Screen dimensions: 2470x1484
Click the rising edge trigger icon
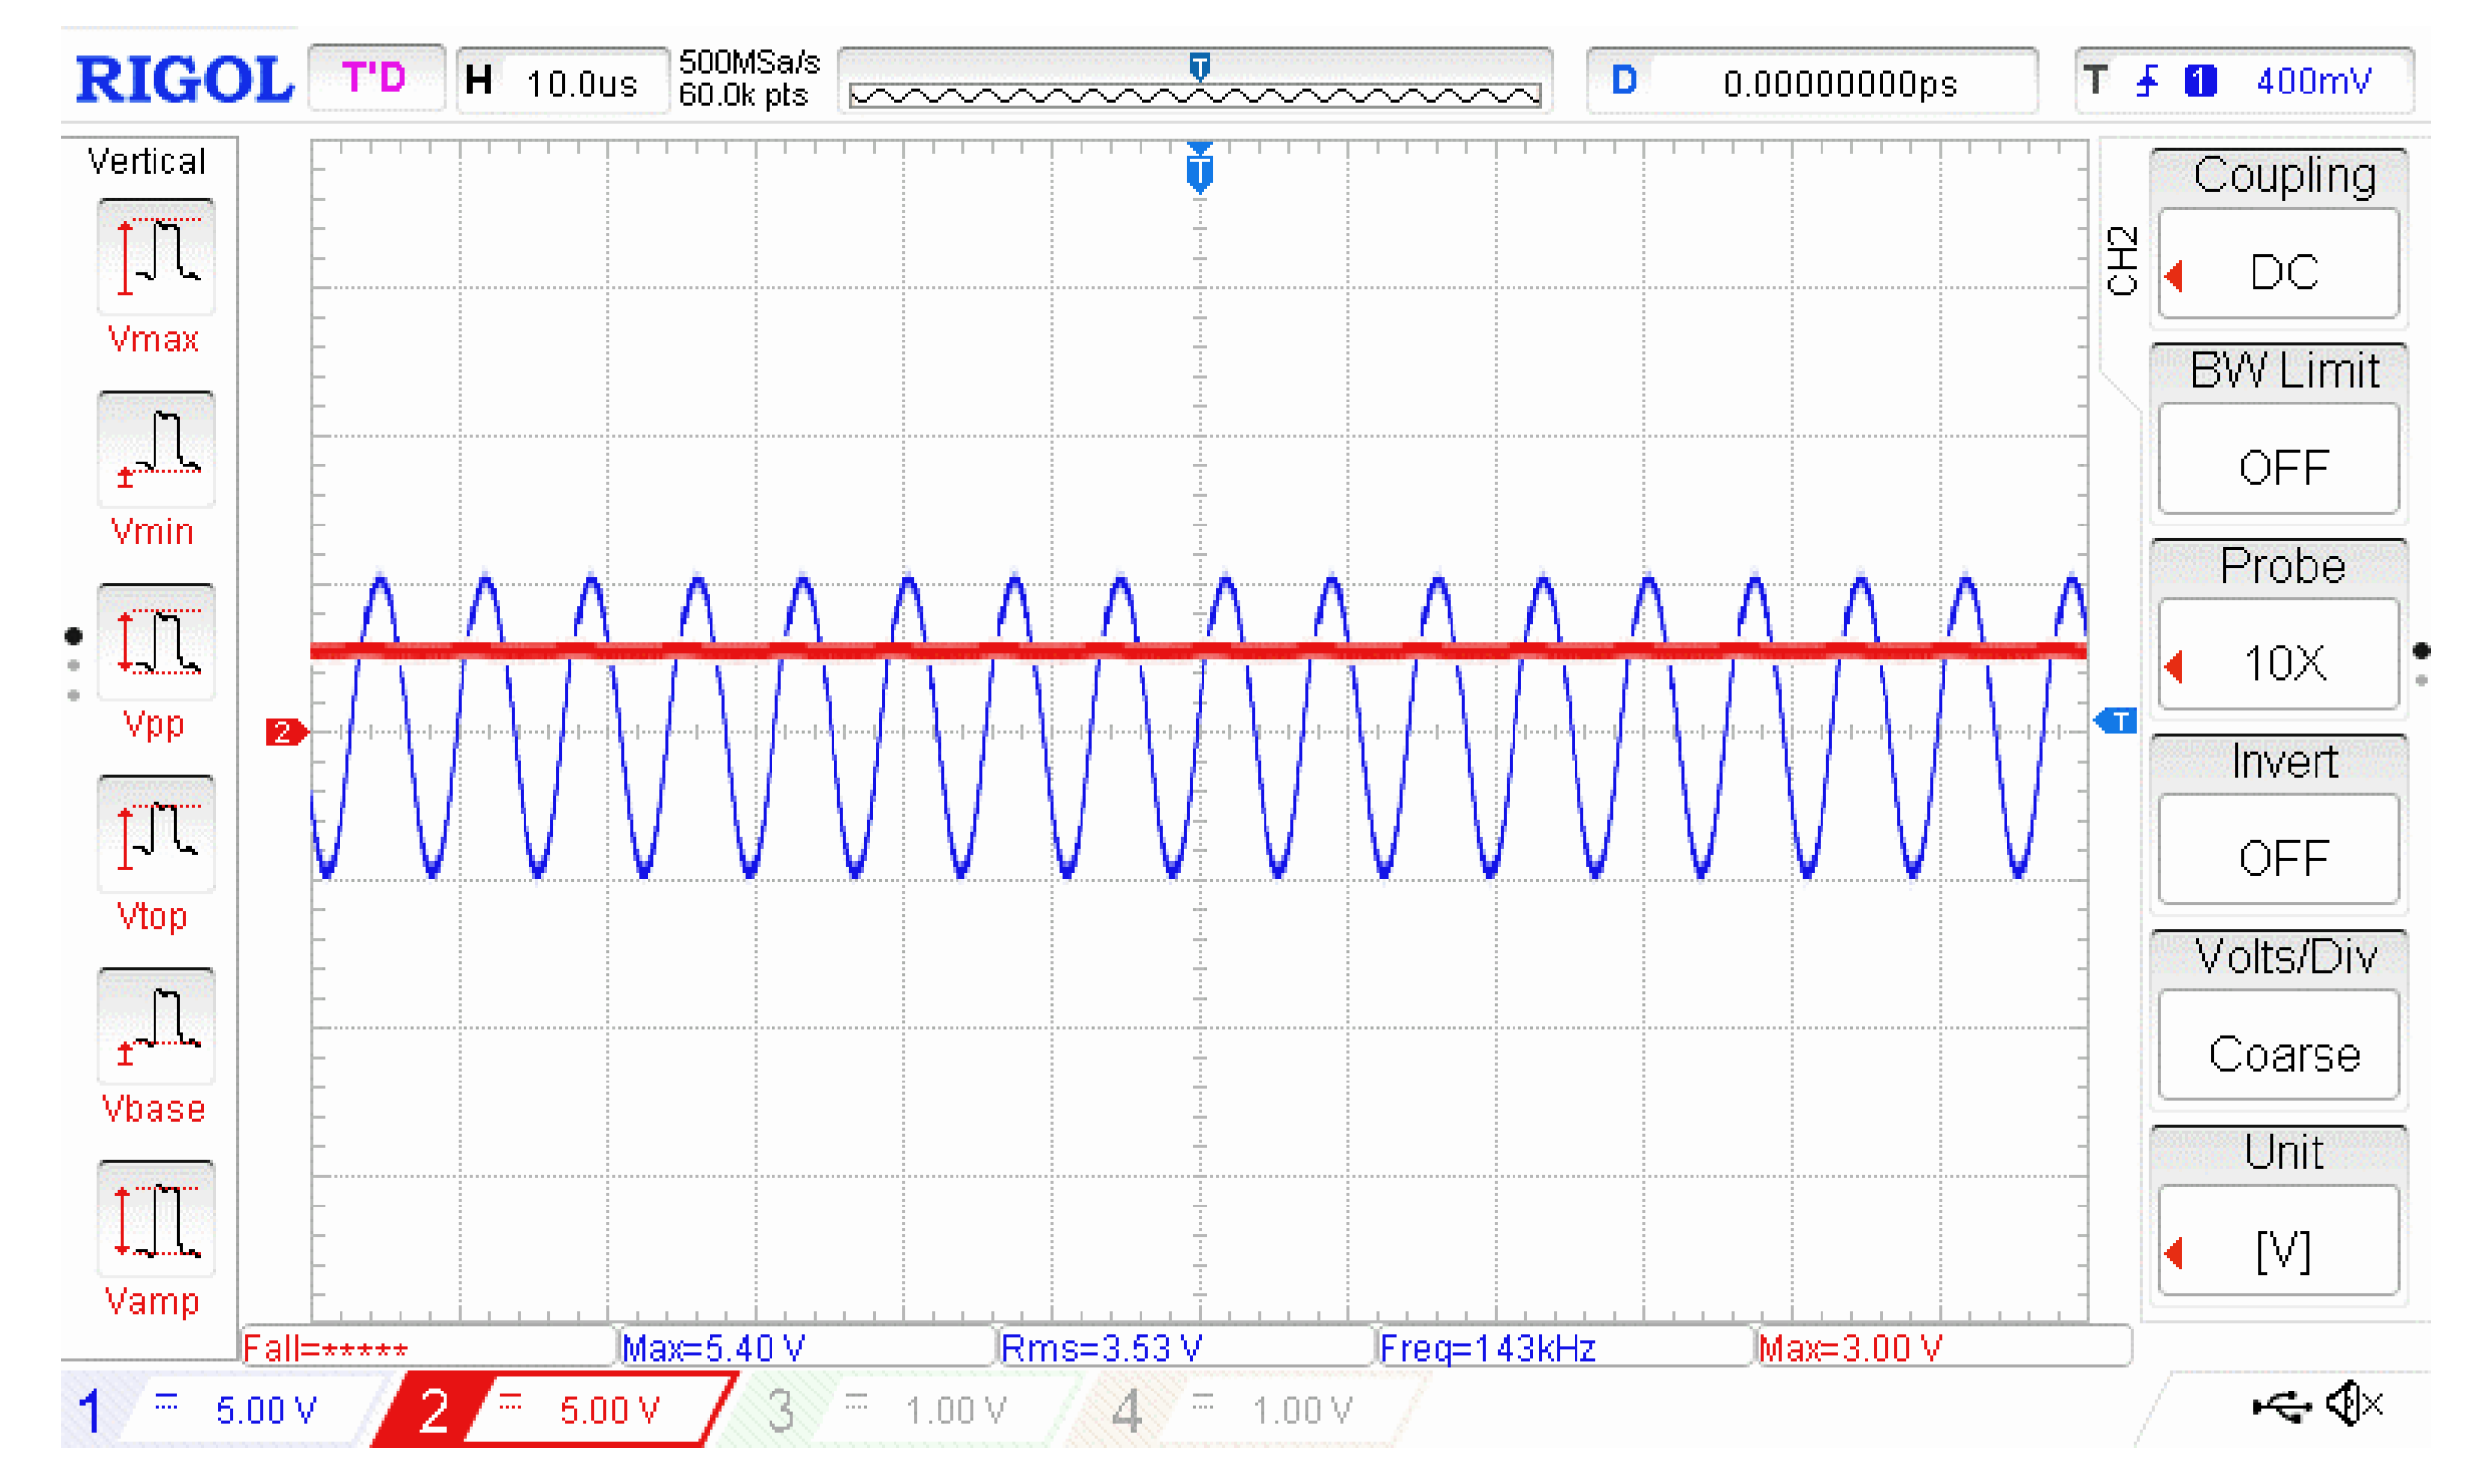tap(2146, 81)
